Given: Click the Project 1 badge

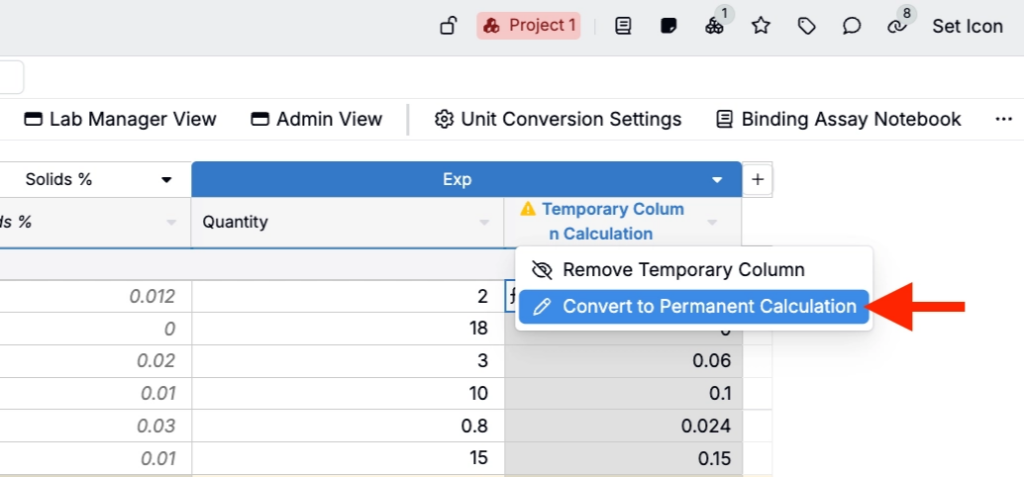Looking at the screenshot, I should tap(529, 26).
